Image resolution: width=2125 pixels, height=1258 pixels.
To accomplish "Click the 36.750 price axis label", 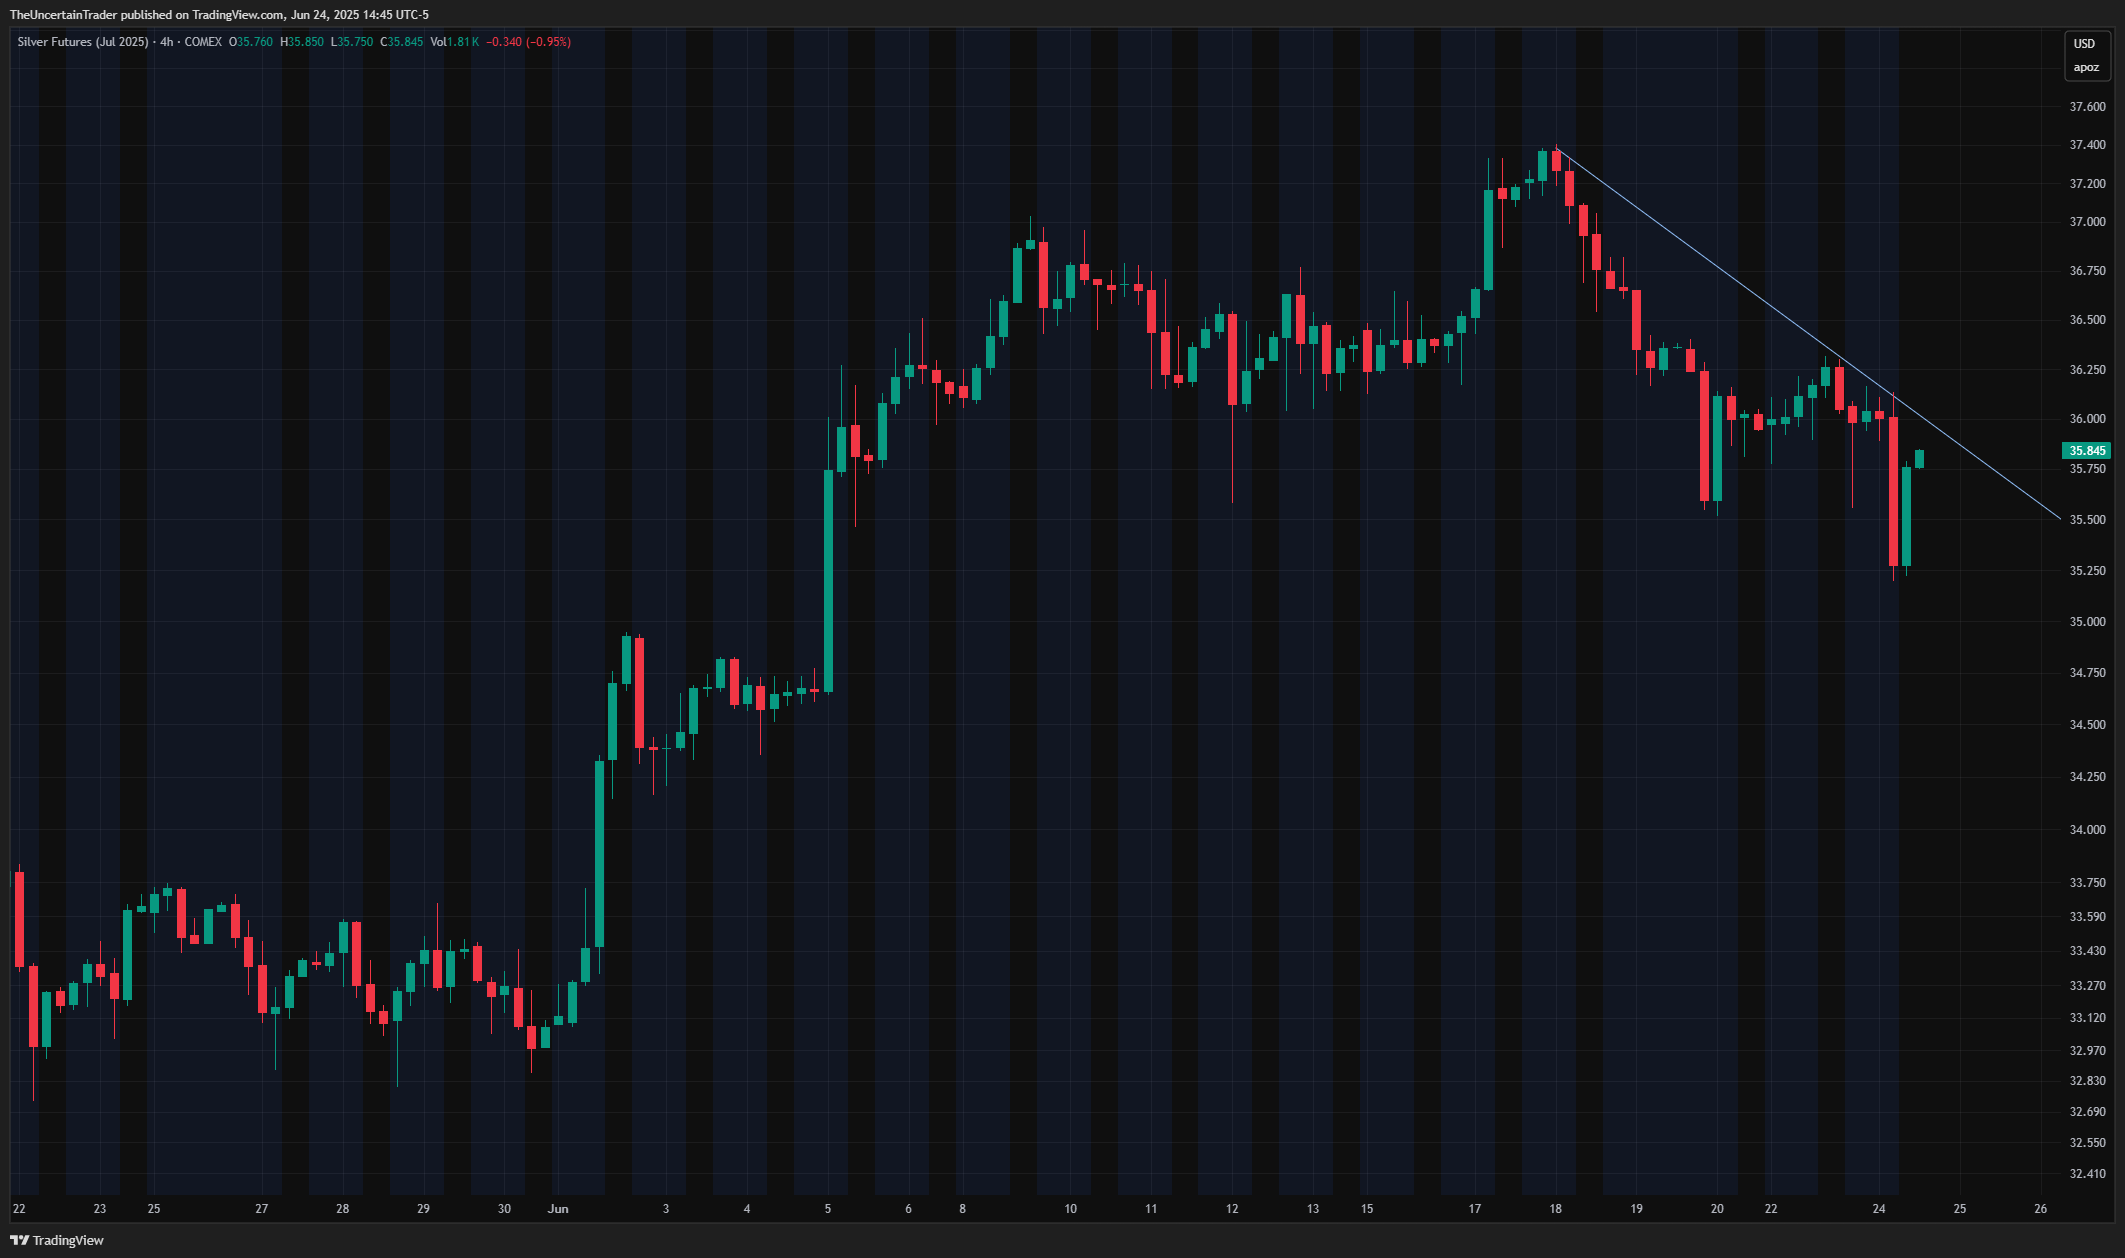I will coord(2087,271).
